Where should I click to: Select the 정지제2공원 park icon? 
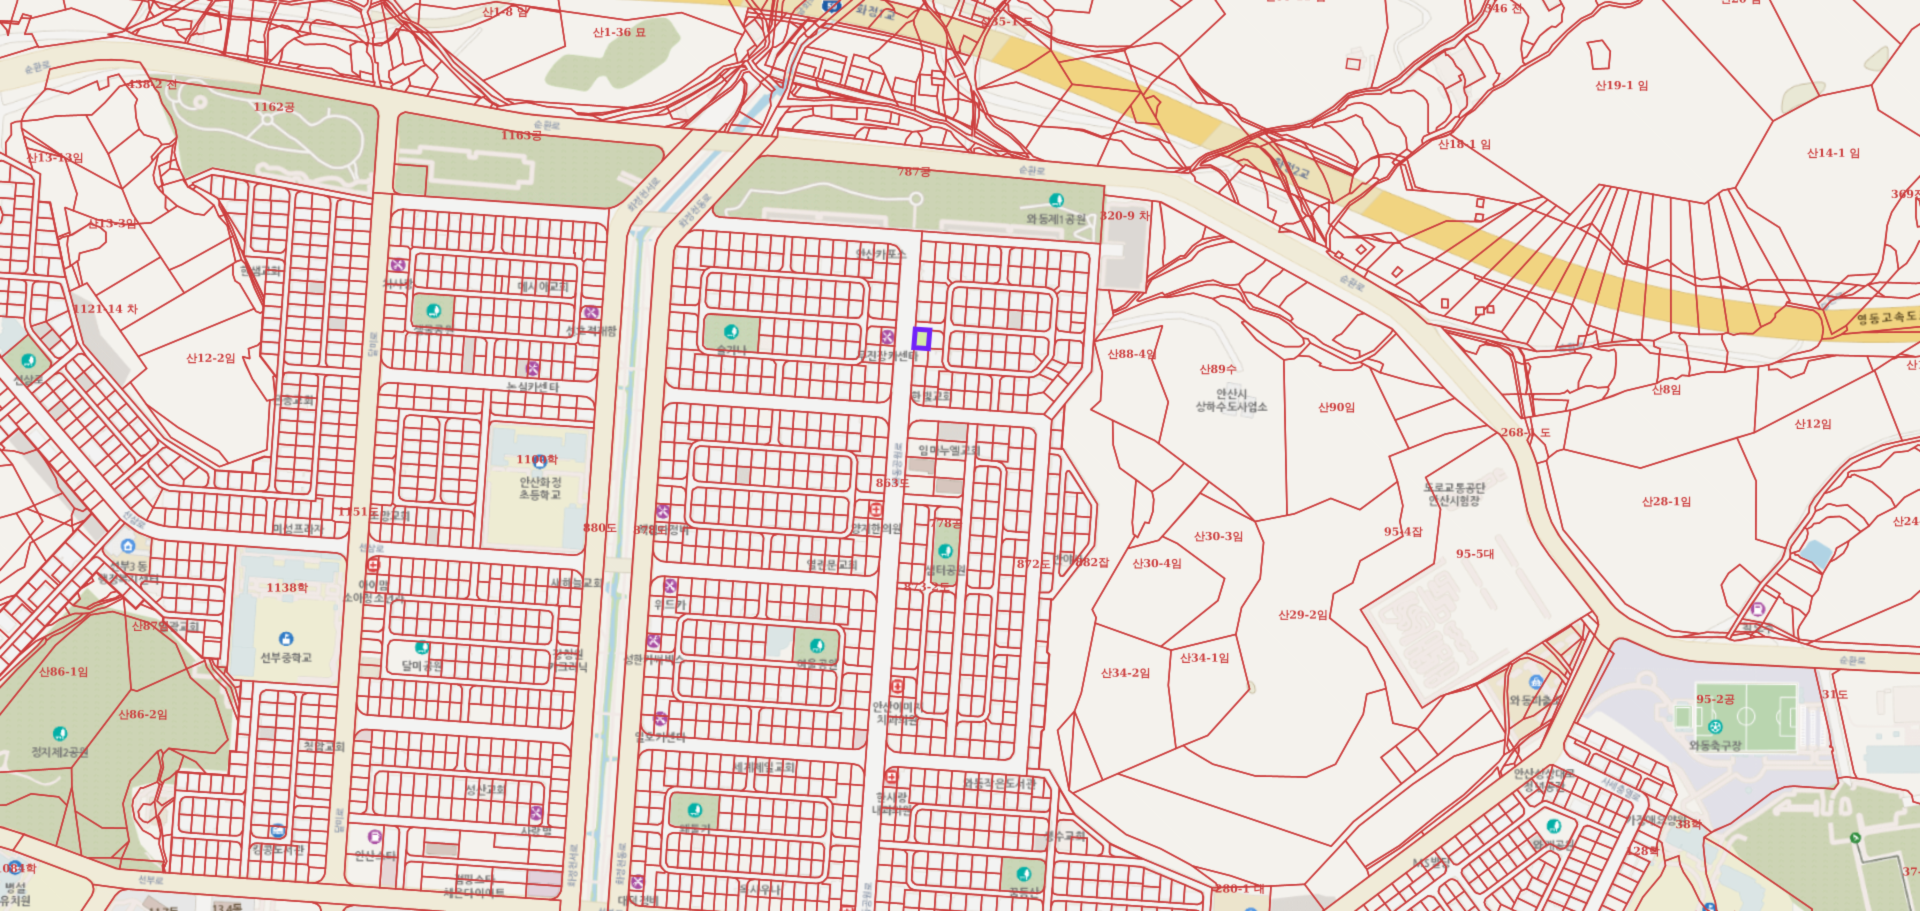[x=60, y=734]
